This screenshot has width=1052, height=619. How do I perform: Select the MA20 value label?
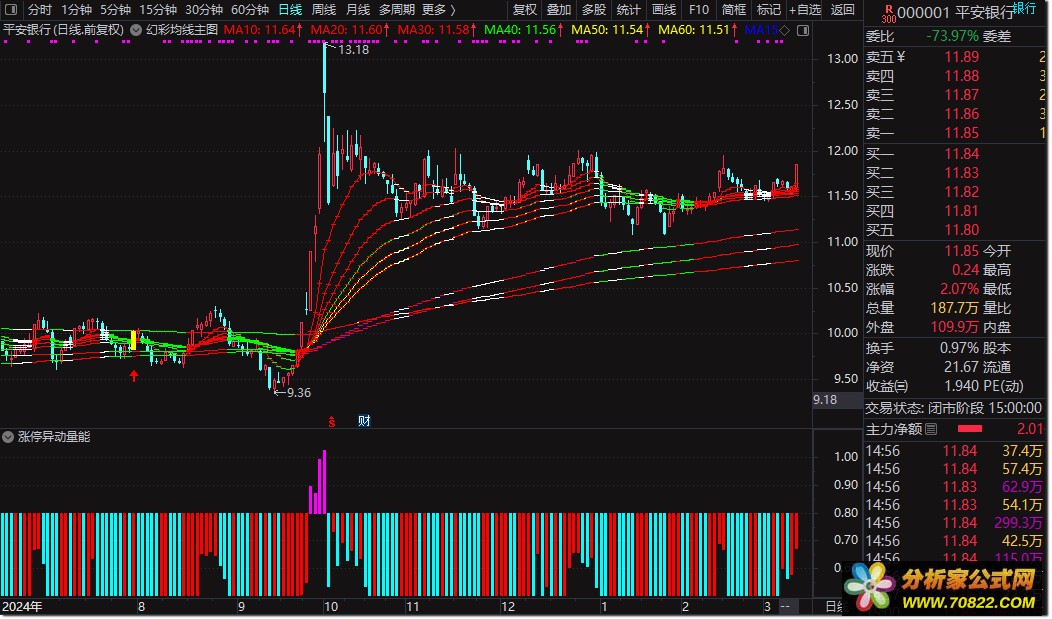pos(350,30)
